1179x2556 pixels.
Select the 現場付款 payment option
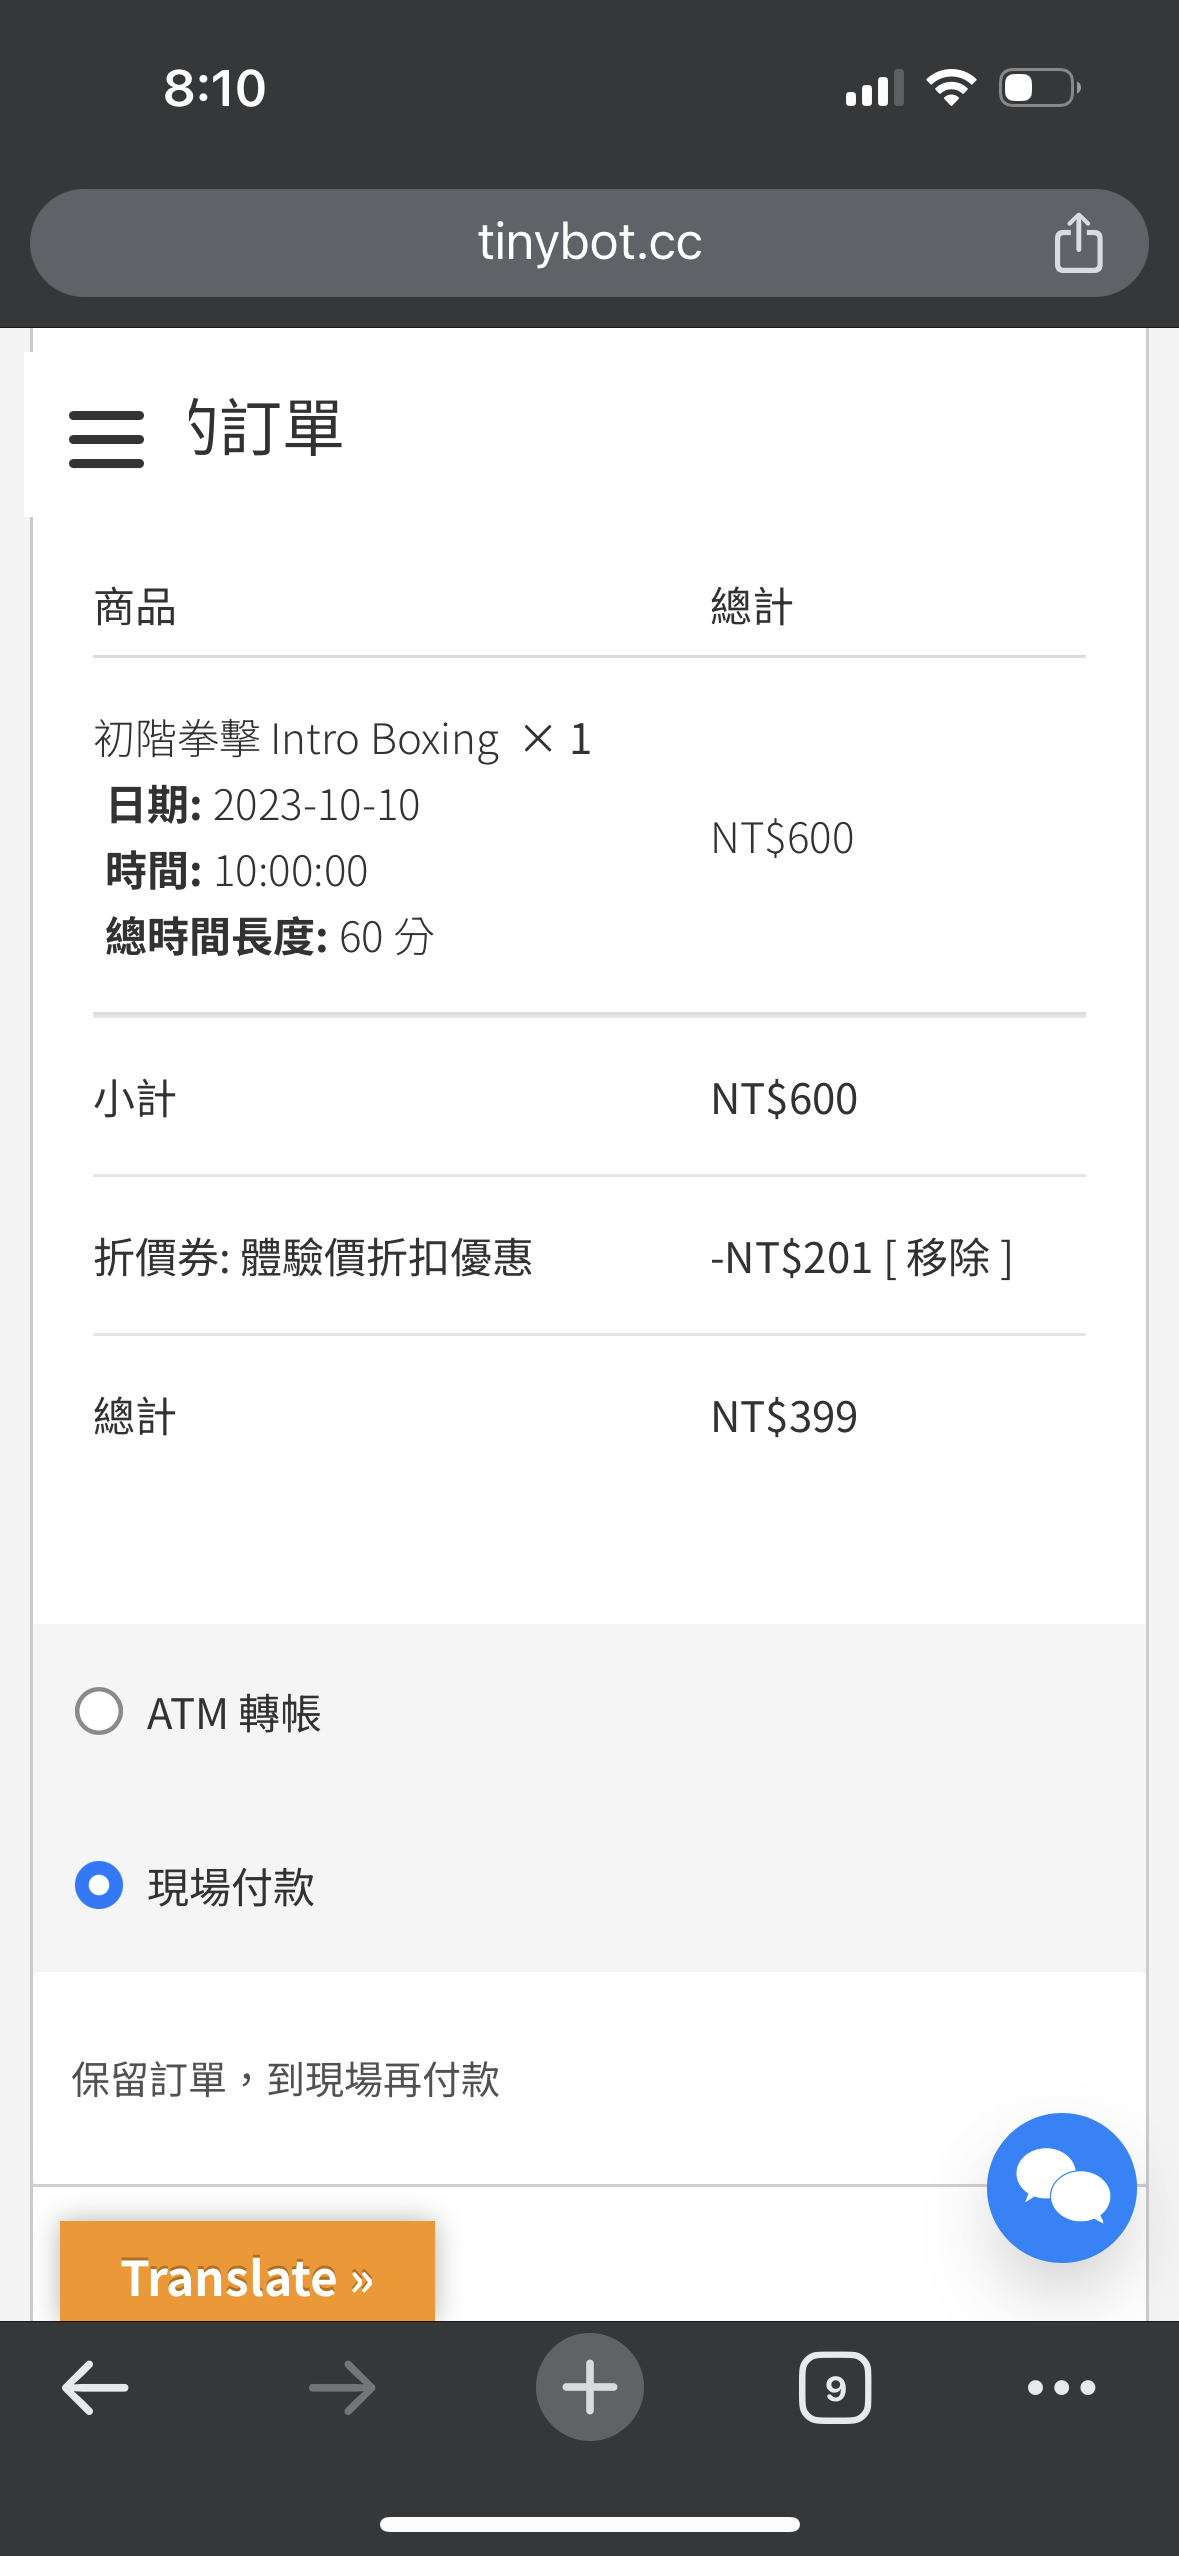[x=99, y=1885]
